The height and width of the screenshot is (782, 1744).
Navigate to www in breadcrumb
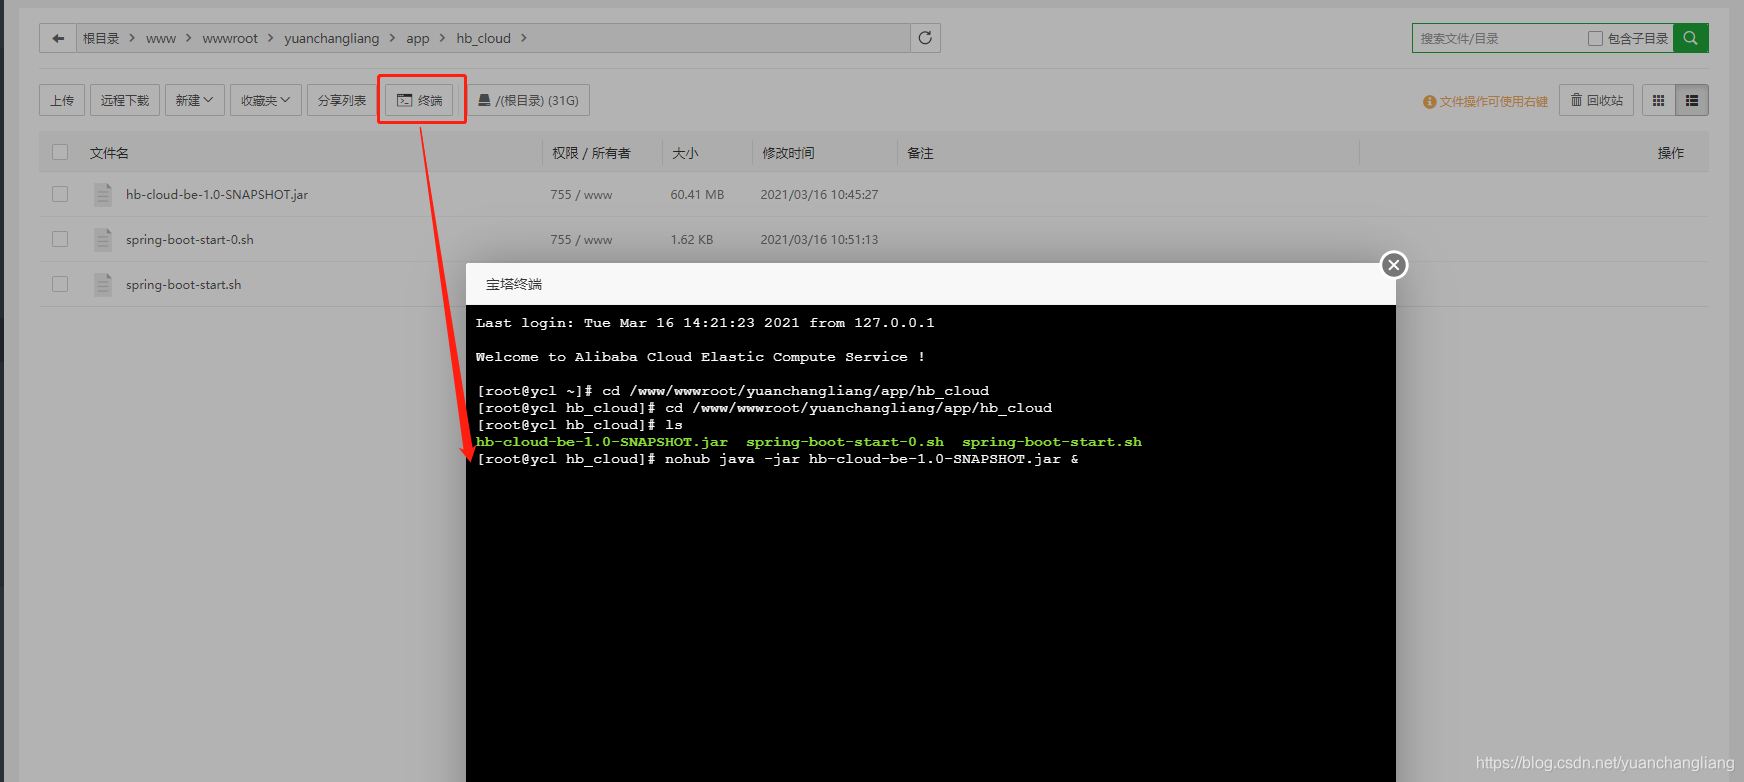(x=161, y=38)
